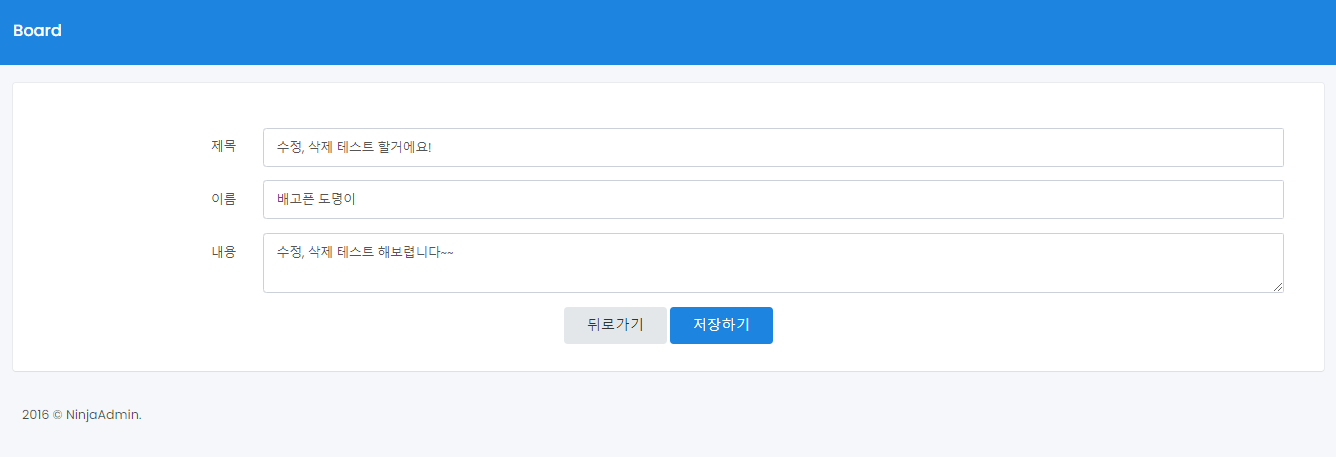Click the Board header link

[x=37, y=31]
